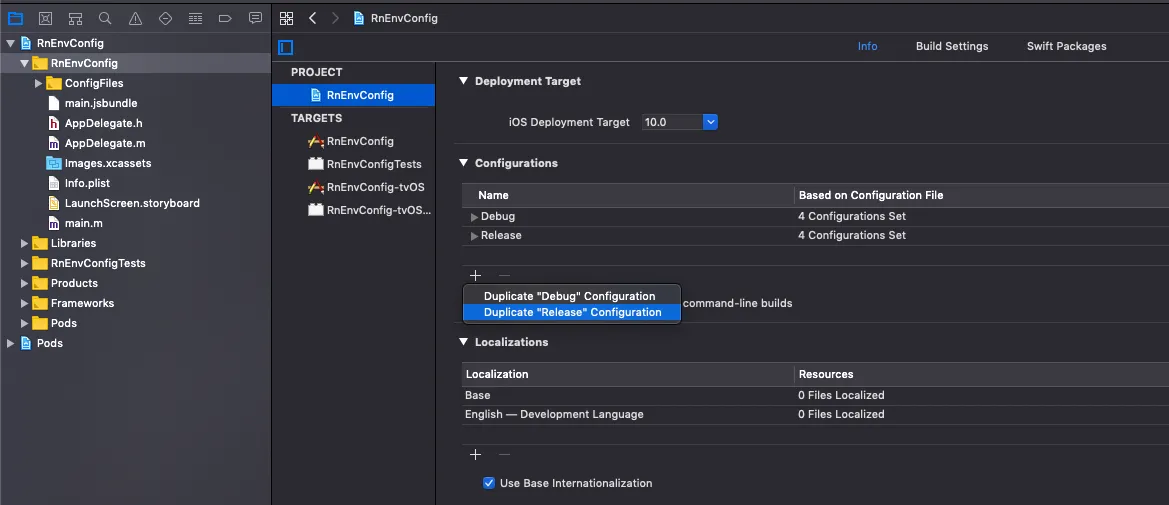The height and width of the screenshot is (505, 1169).
Task: Open the Find navigator magnifier icon
Action: click(105, 18)
